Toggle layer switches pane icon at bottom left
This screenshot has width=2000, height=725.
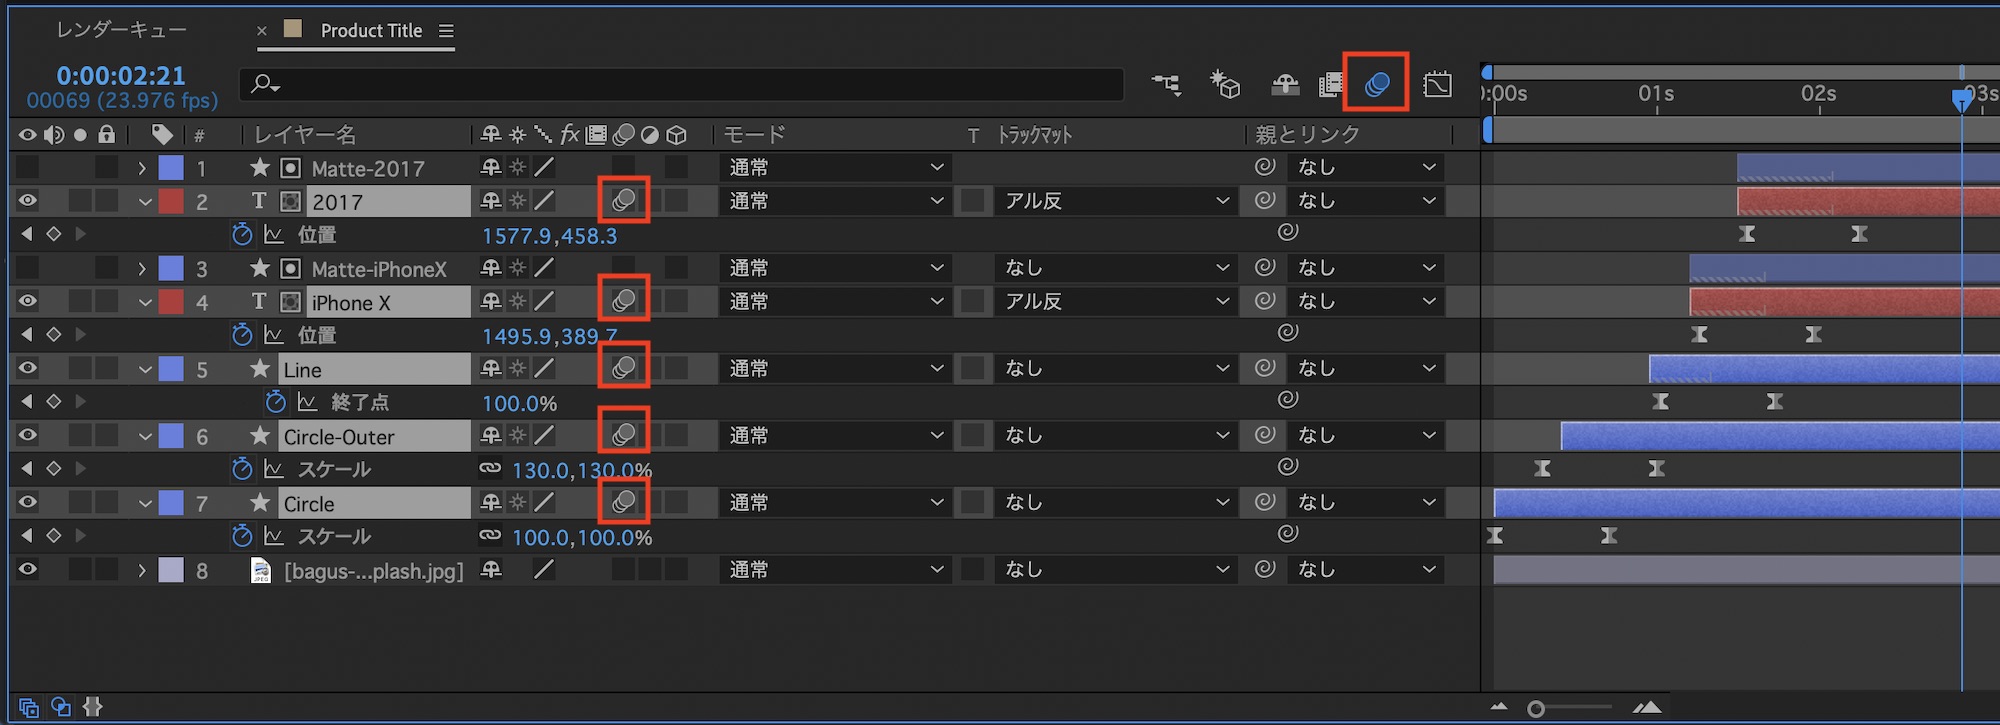click(28, 707)
